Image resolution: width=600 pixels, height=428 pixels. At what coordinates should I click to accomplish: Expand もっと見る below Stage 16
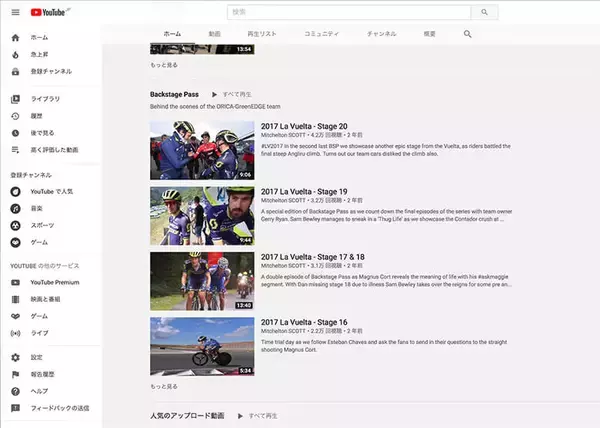(165, 385)
